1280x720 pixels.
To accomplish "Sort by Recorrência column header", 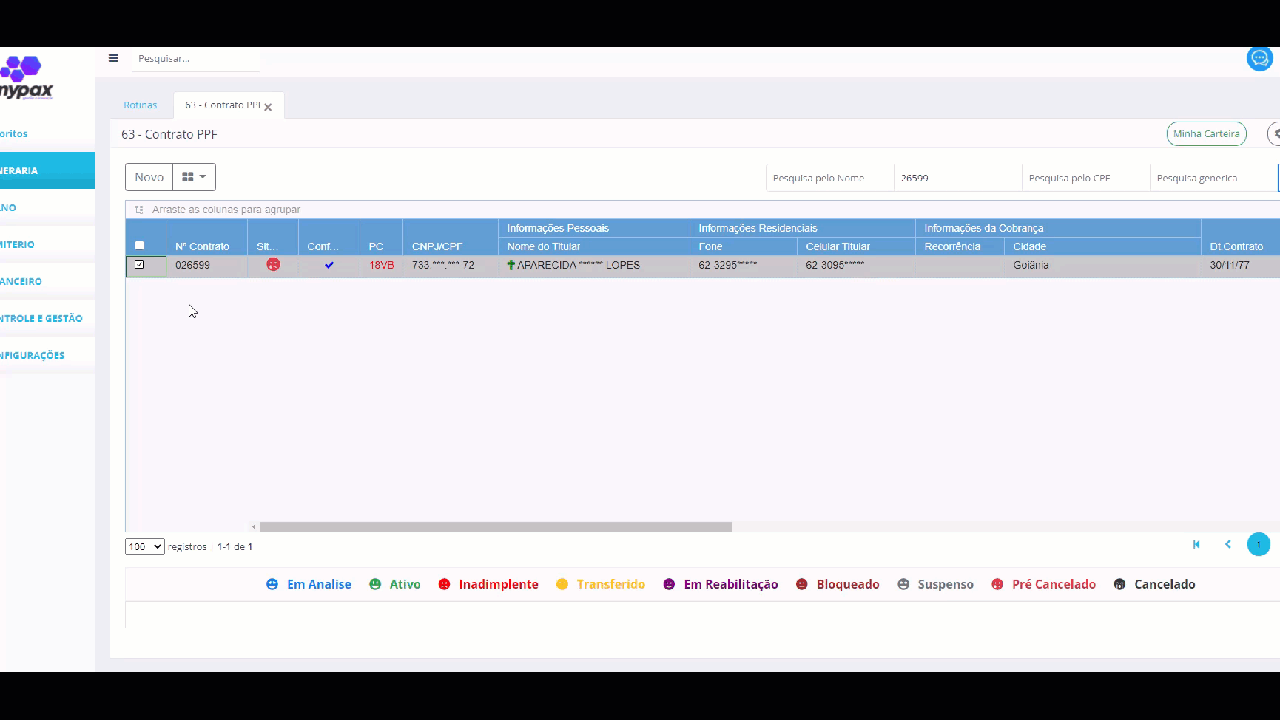I will 960,246.
